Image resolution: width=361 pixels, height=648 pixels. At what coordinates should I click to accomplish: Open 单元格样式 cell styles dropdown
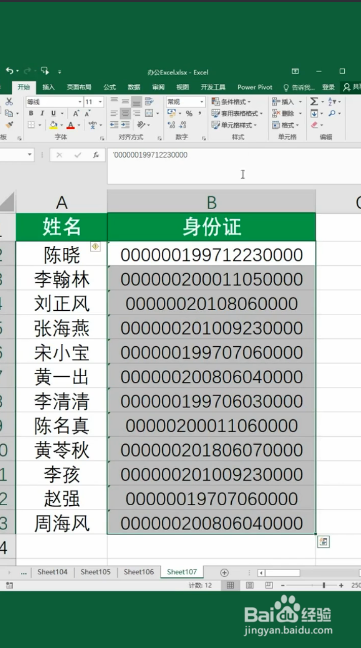click(x=235, y=125)
